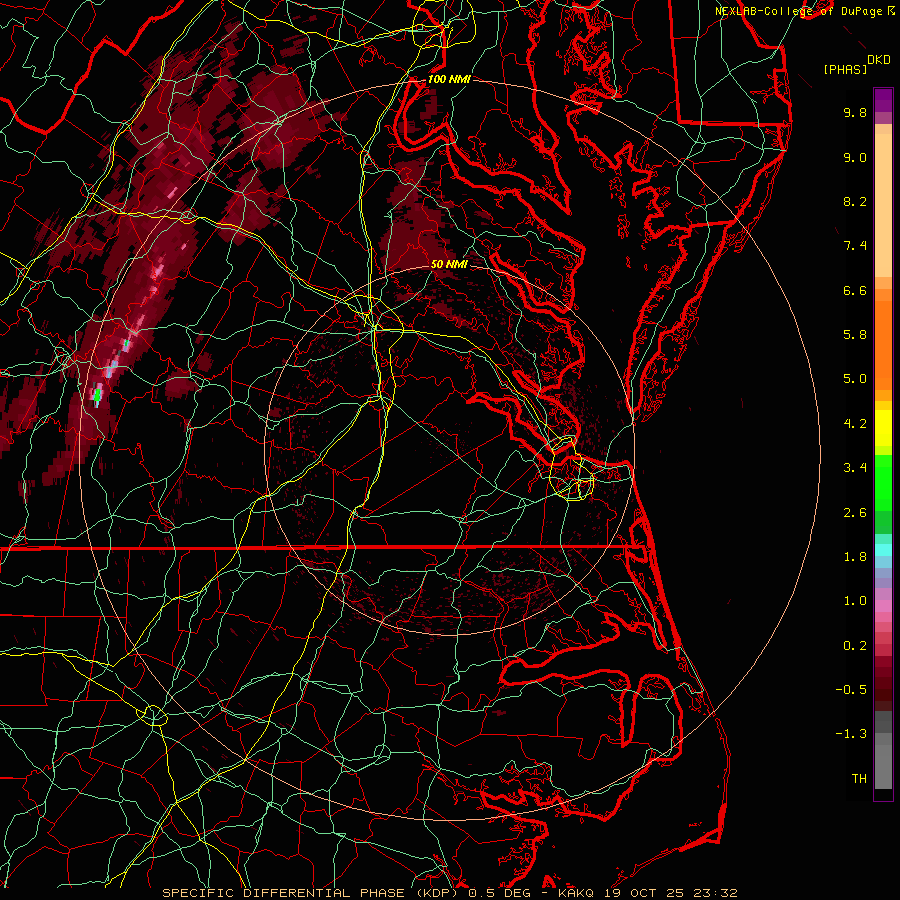The width and height of the screenshot is (900, 900).
Task: Click the gray segment of the color bar
Action: (883, 752)
